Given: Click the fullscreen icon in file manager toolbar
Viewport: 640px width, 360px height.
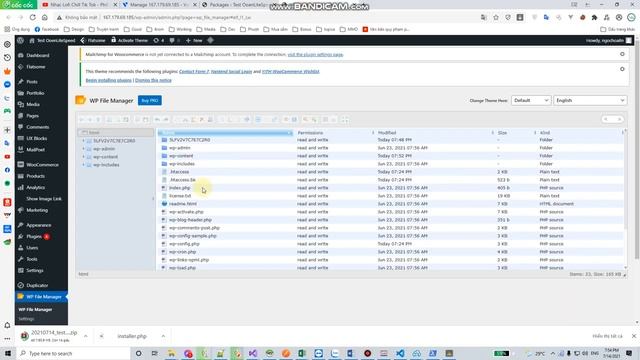Looking at the screenshot, I should tap(345, 120).
